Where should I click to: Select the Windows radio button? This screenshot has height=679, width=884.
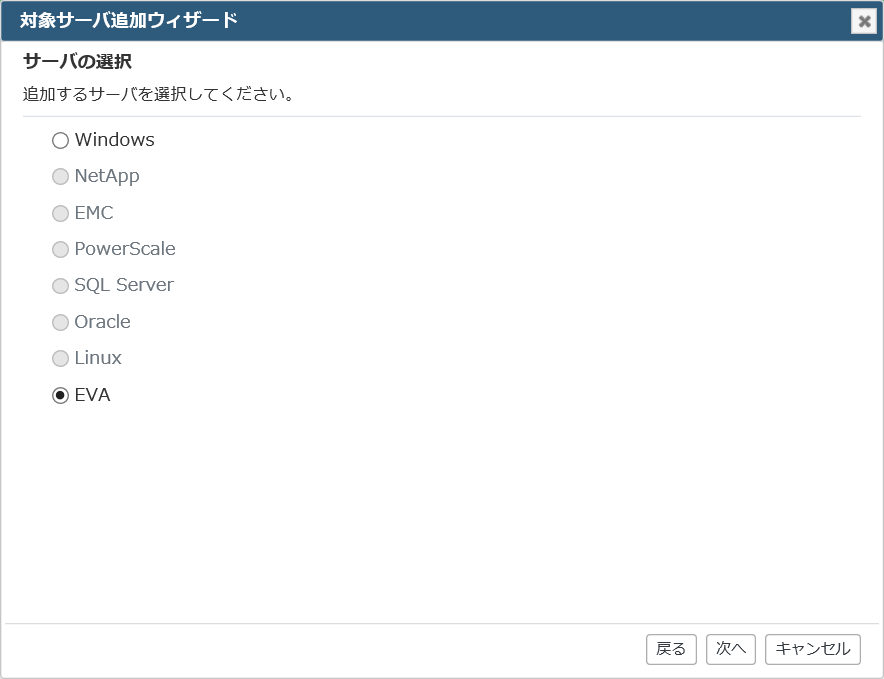[x=60, y=140]
